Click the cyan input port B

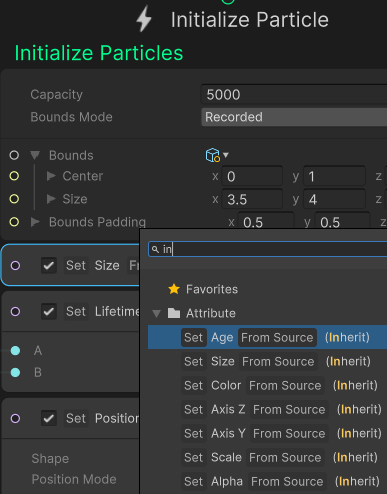(x=15, y=372)
